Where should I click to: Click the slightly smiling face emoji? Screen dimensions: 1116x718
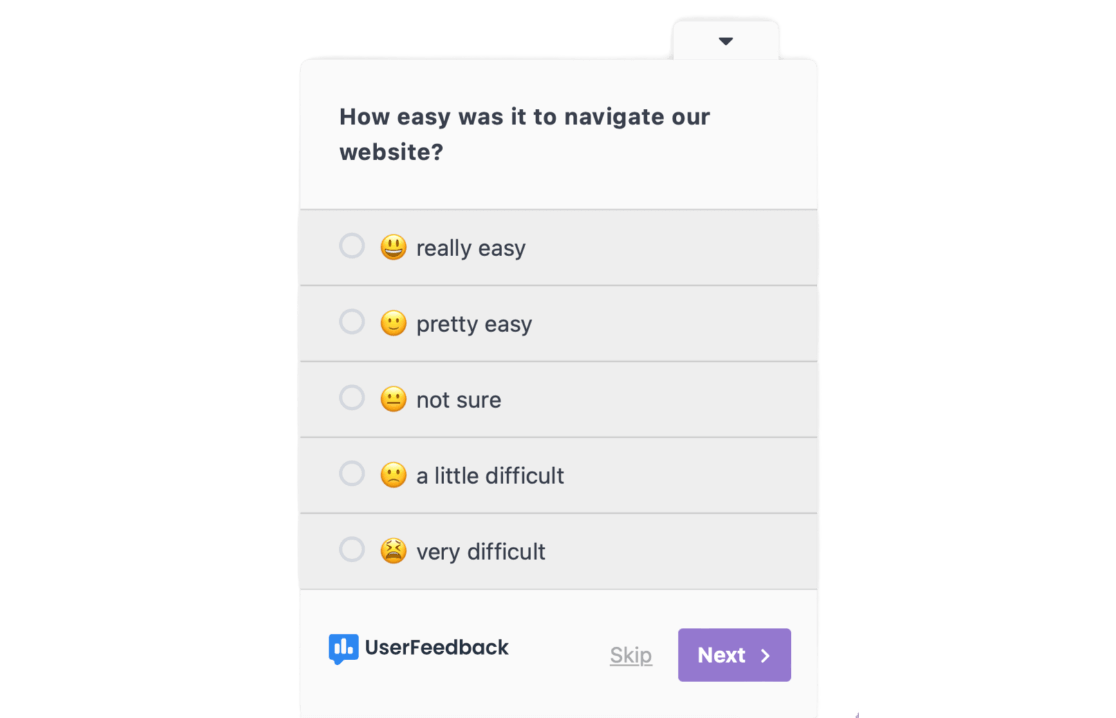tap(393, 323)
